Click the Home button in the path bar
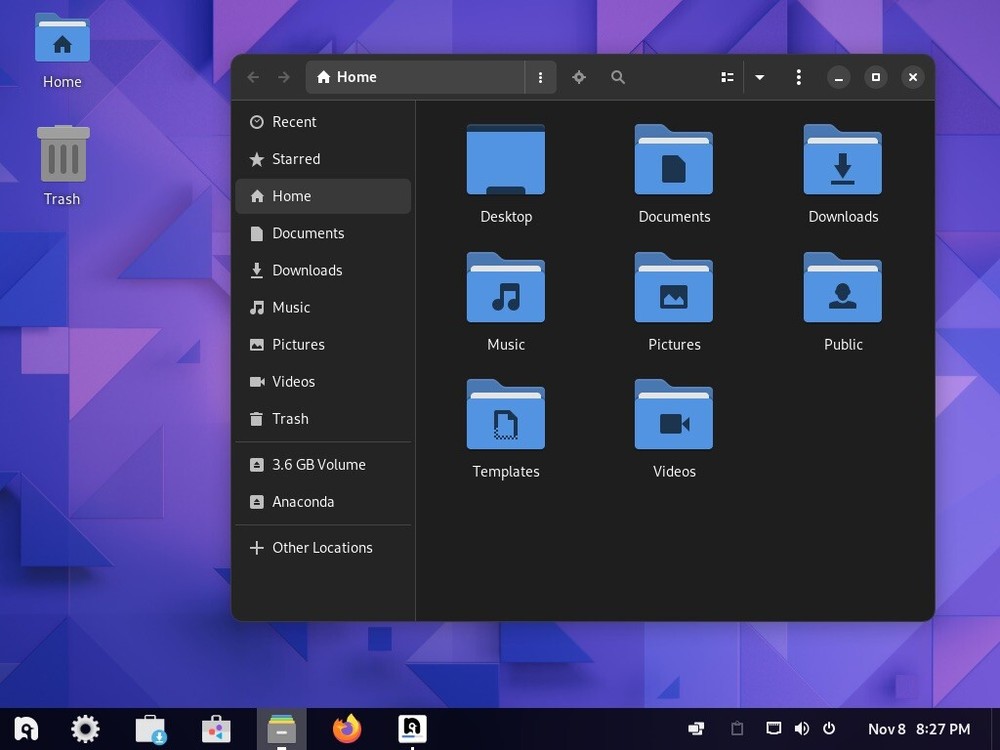This screenshot has width=1000, height=750. click(347, 77)
